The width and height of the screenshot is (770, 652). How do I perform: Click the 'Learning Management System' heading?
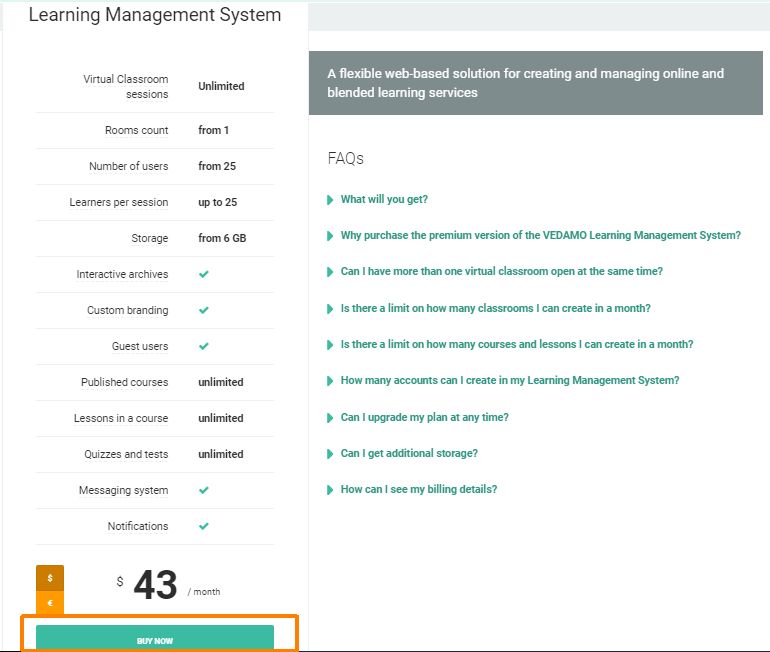(155, 15)
